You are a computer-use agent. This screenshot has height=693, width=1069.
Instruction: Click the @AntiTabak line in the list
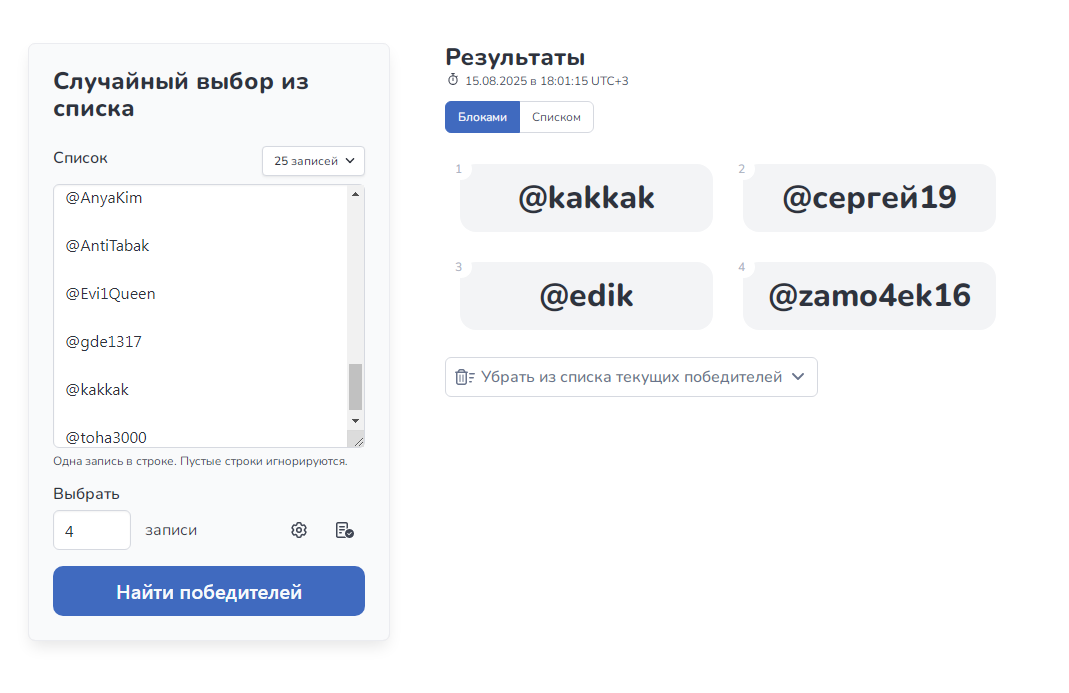[108, 246]
